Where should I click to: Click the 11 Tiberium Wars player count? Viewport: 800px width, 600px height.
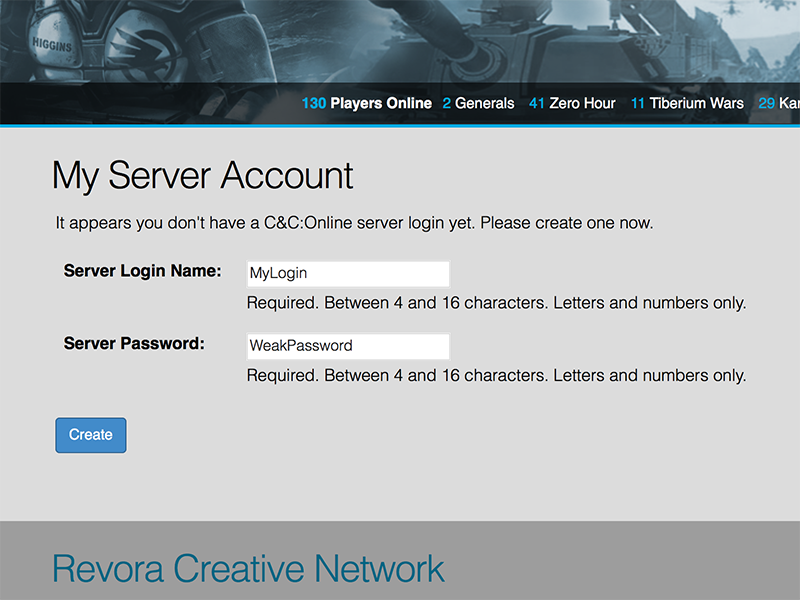(x=638, y=103)
